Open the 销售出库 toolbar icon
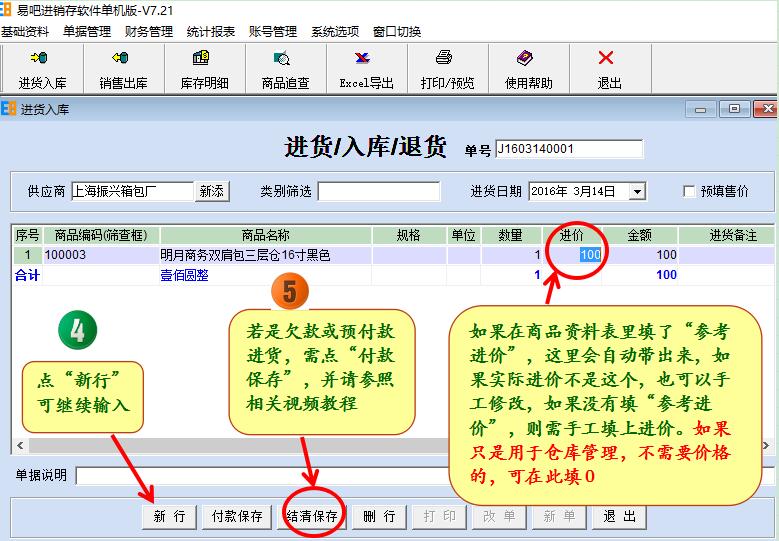The height and width of the screenshot is (541, 779). click(123, 68)
